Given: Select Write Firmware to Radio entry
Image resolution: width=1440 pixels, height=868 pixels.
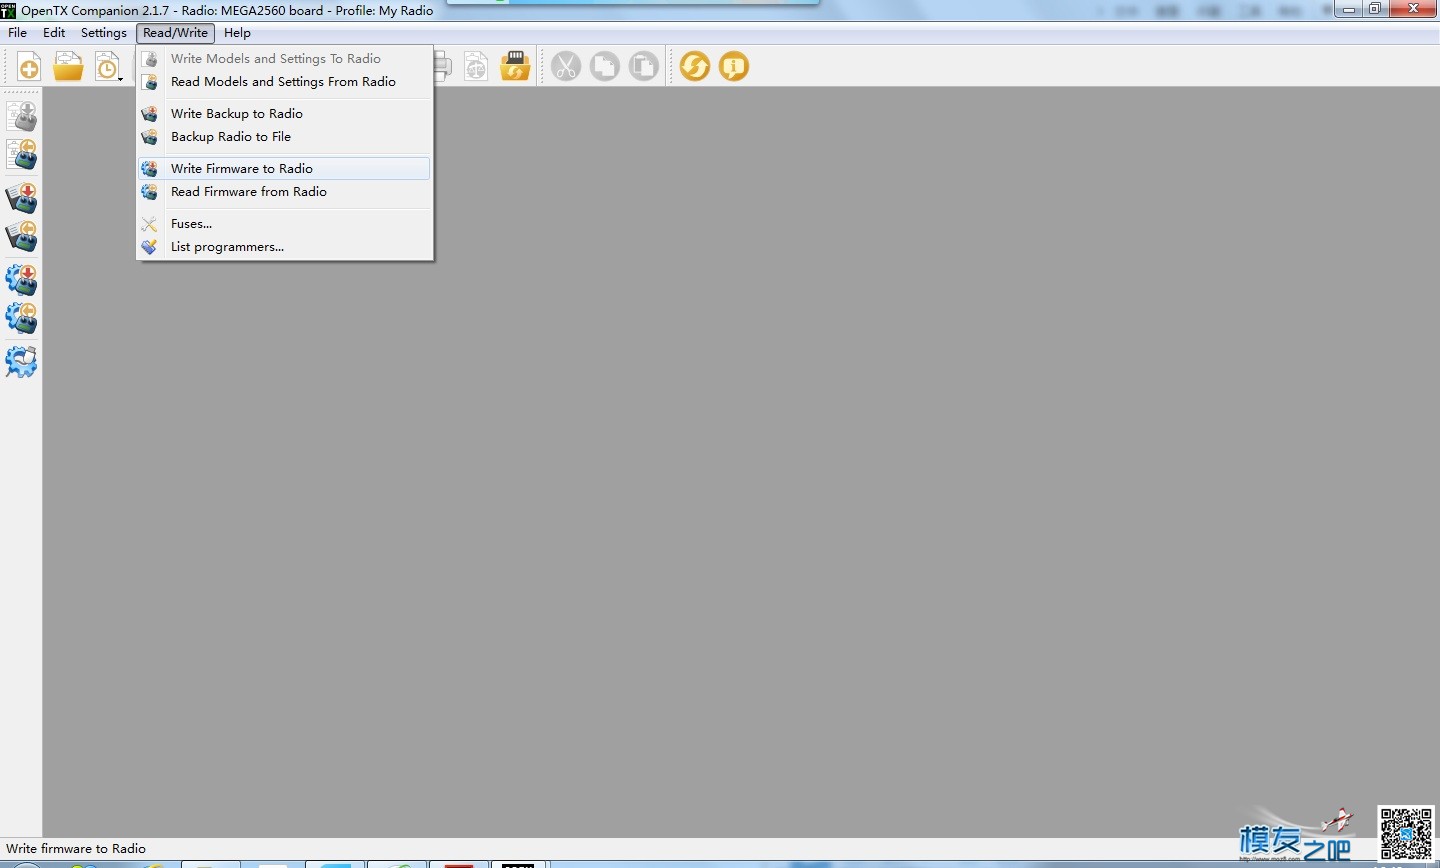Looking at the screenshot, I should point(284,169).
